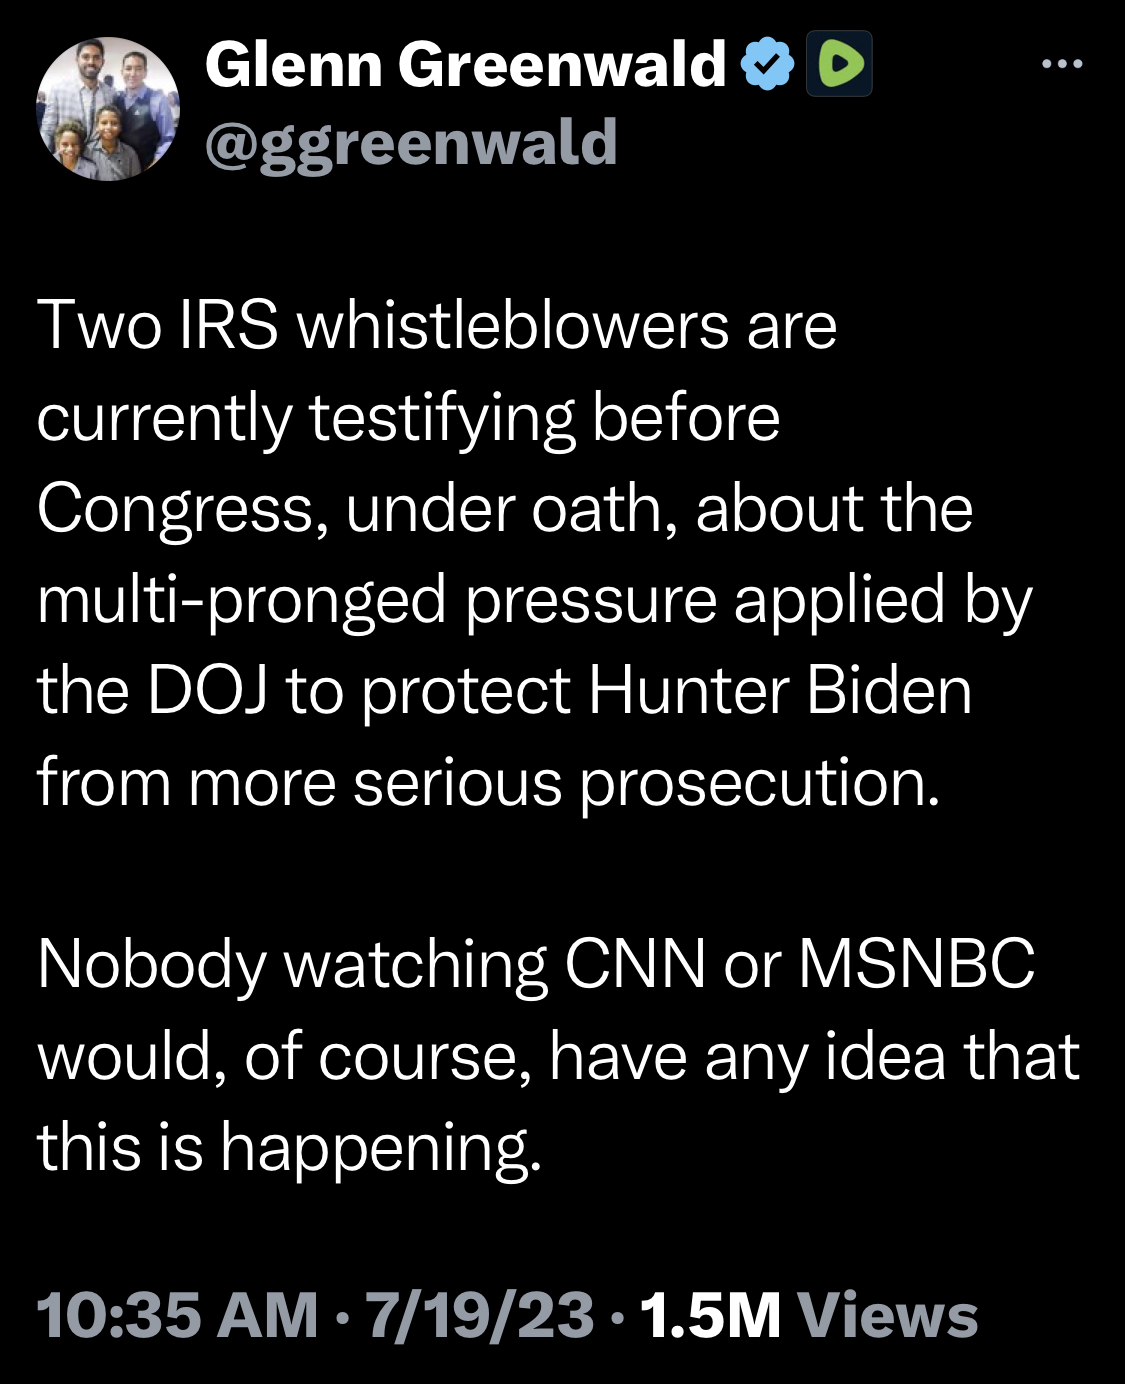
Task: Click the green play affiliate badge
Action: (839, 64)
